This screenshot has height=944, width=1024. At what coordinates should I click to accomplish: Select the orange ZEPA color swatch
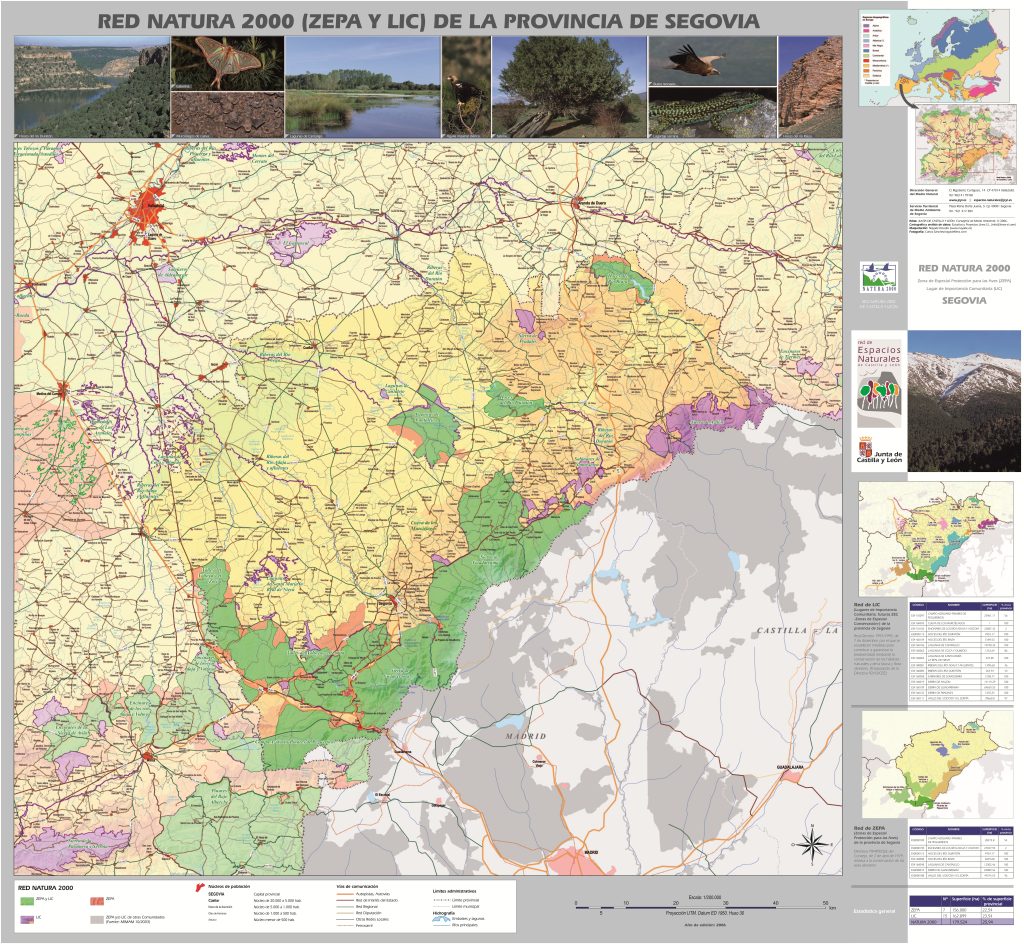pyautogui.click(x=97, y=899)
